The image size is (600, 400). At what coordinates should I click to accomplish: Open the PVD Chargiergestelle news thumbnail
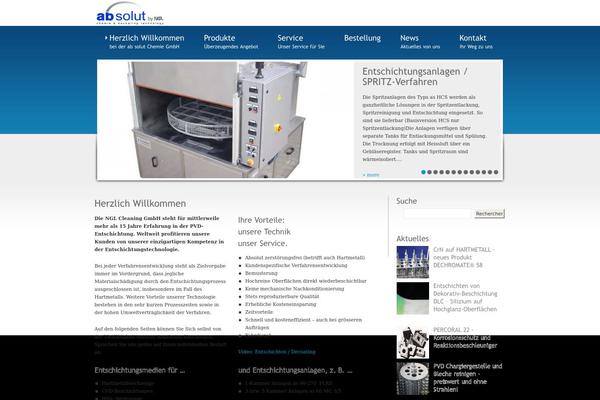(x=412, y=379)
